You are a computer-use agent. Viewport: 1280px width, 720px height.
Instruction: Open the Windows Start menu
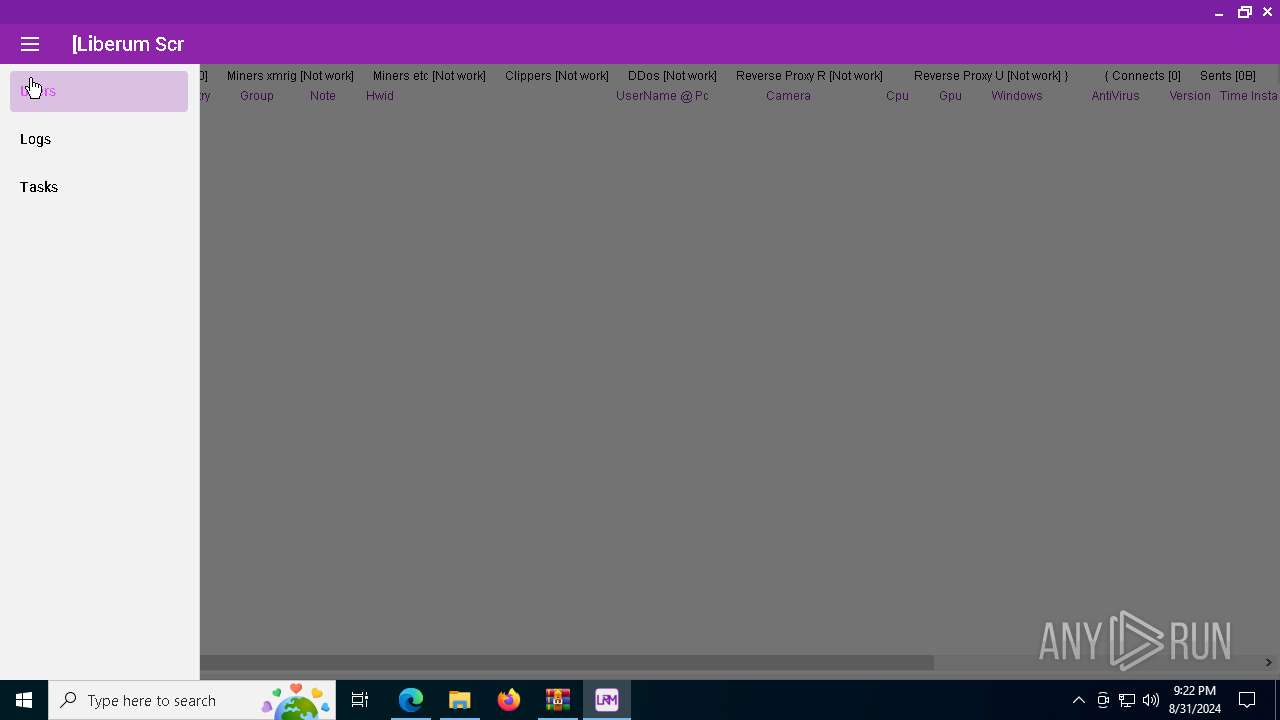(x=24, y=700)
